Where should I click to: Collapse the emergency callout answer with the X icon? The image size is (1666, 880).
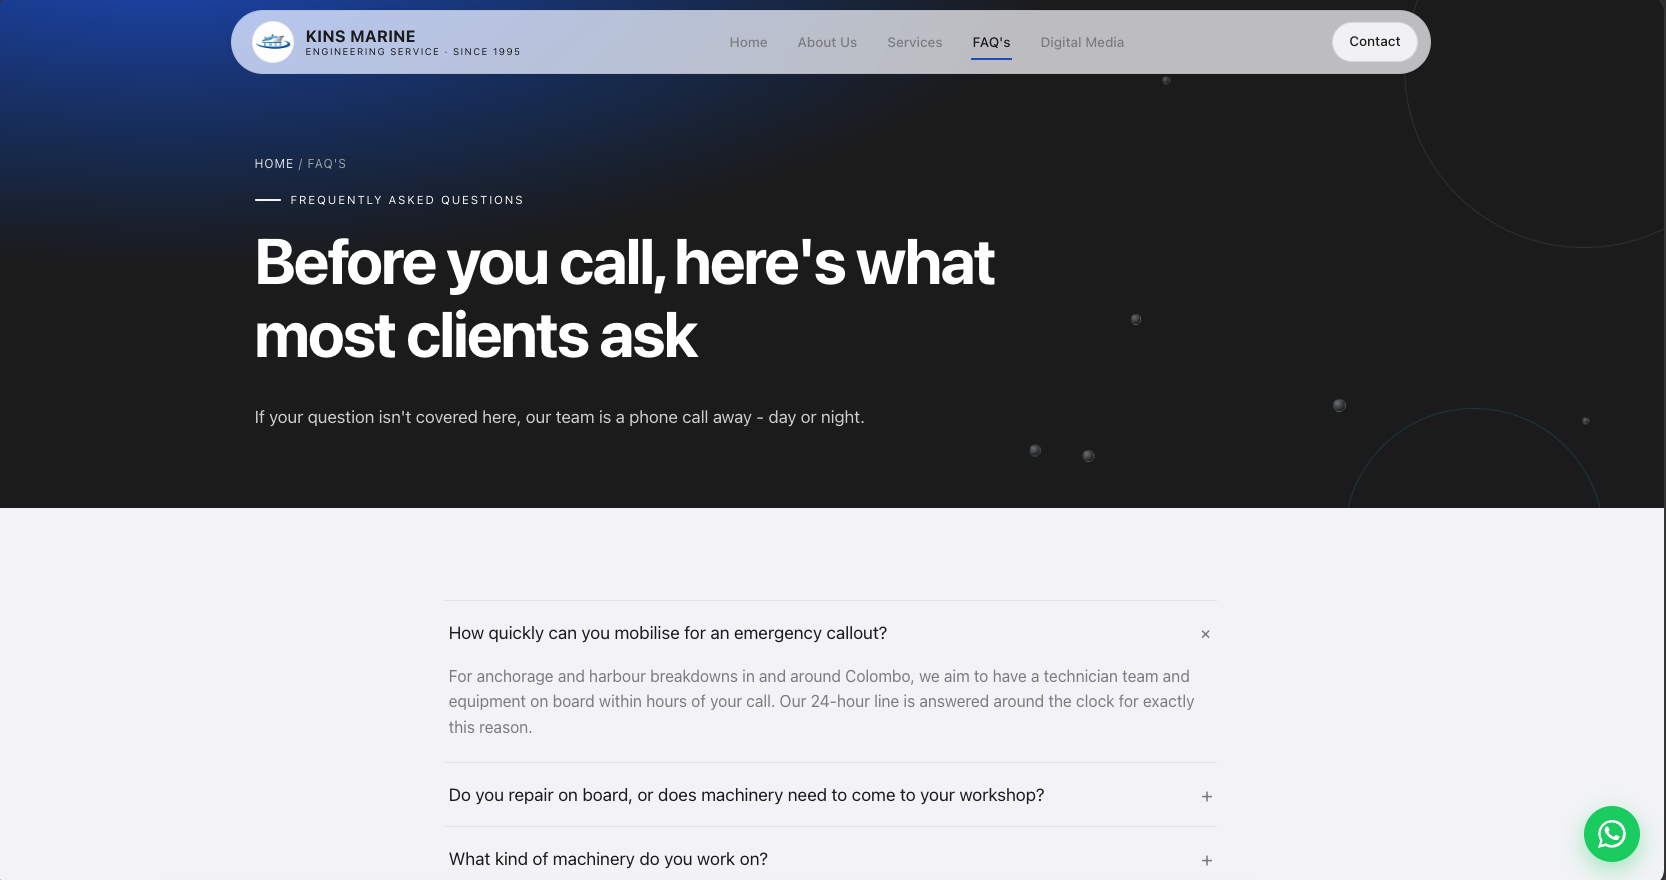(x=1206, y=634)
